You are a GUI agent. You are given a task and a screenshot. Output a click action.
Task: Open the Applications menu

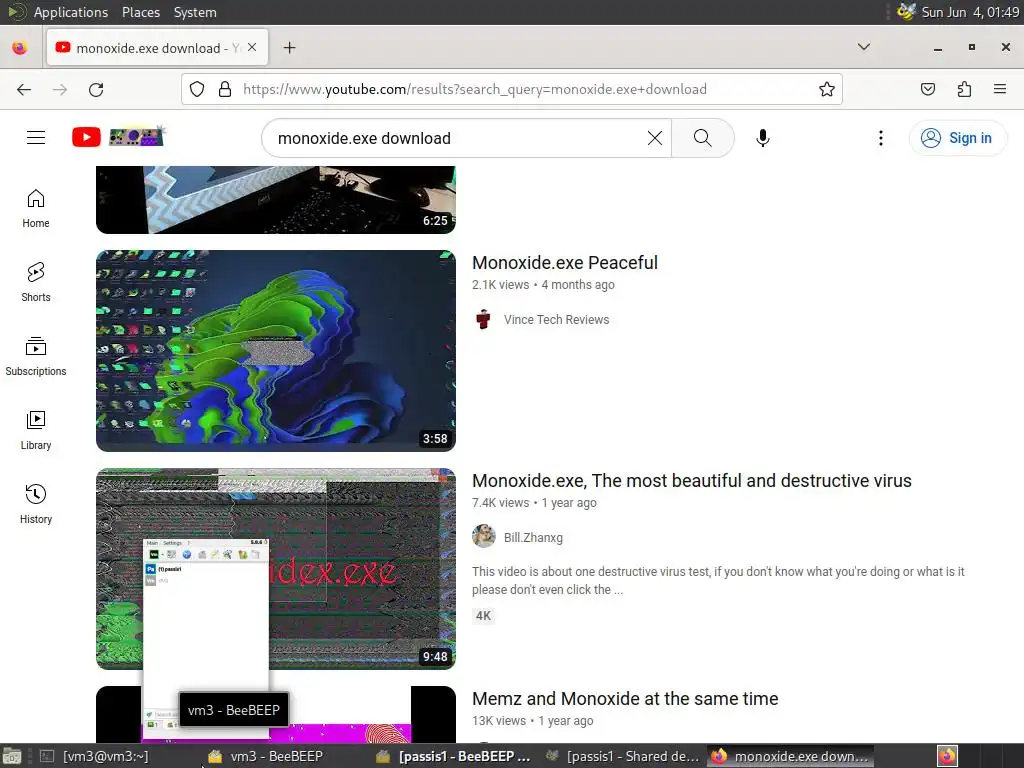(x=71, y=12)
